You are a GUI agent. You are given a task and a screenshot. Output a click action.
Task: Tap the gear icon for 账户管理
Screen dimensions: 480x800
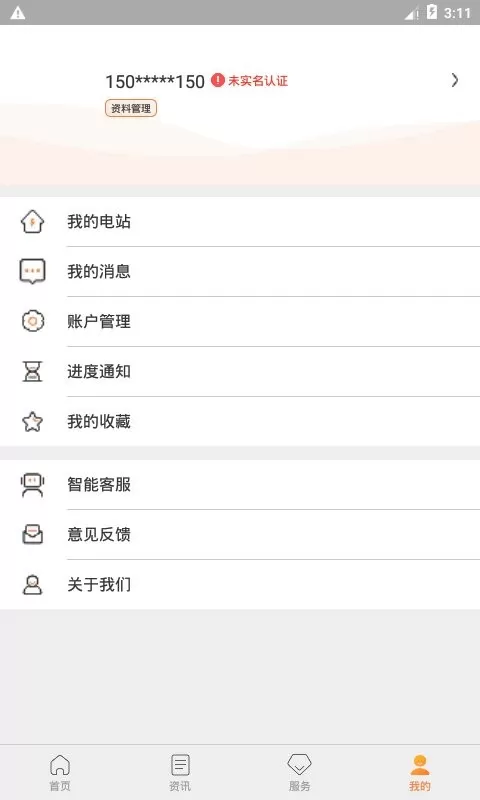(33, 321)
